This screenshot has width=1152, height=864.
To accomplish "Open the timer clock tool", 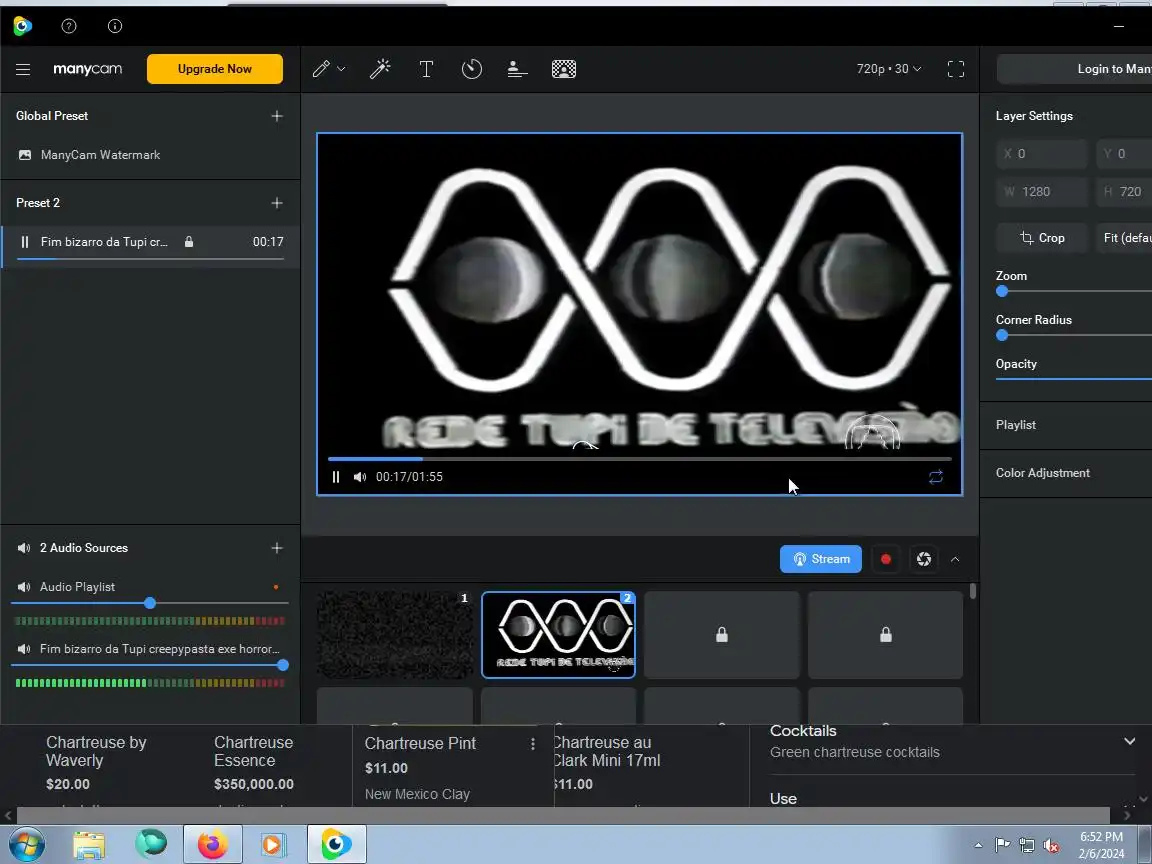I will point(472,69).
